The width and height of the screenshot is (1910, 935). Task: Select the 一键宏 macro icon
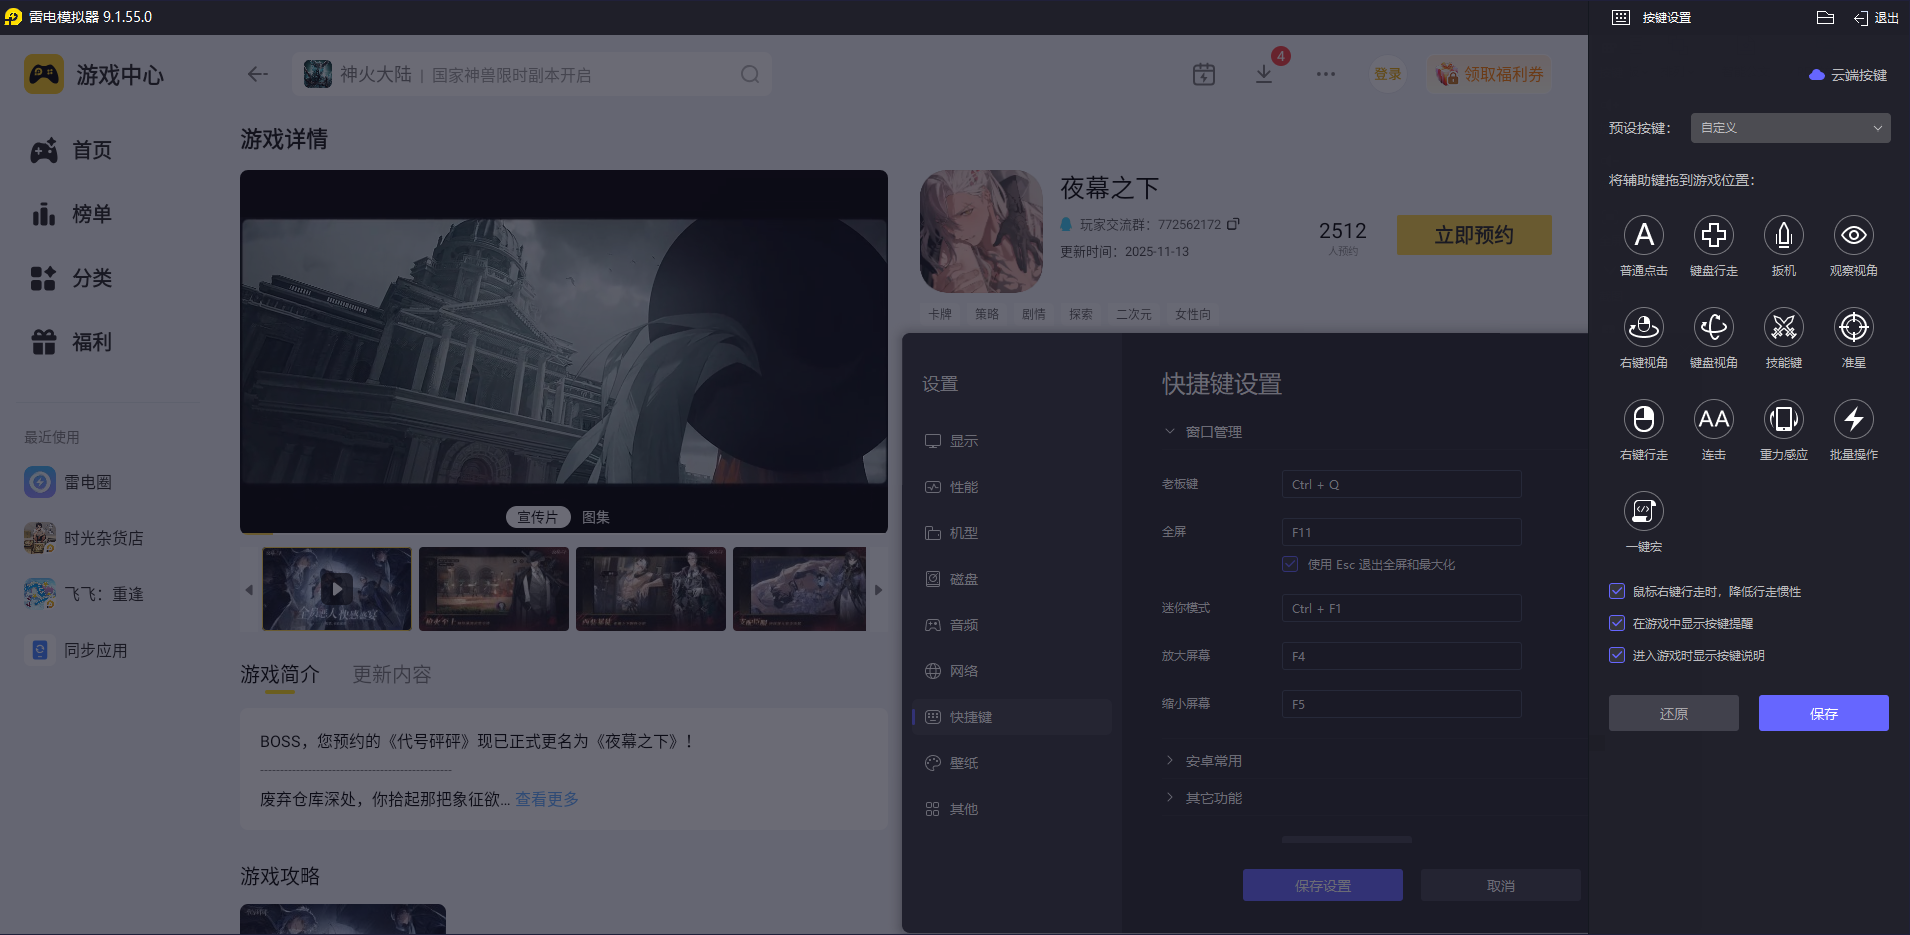click(1644, 512)
